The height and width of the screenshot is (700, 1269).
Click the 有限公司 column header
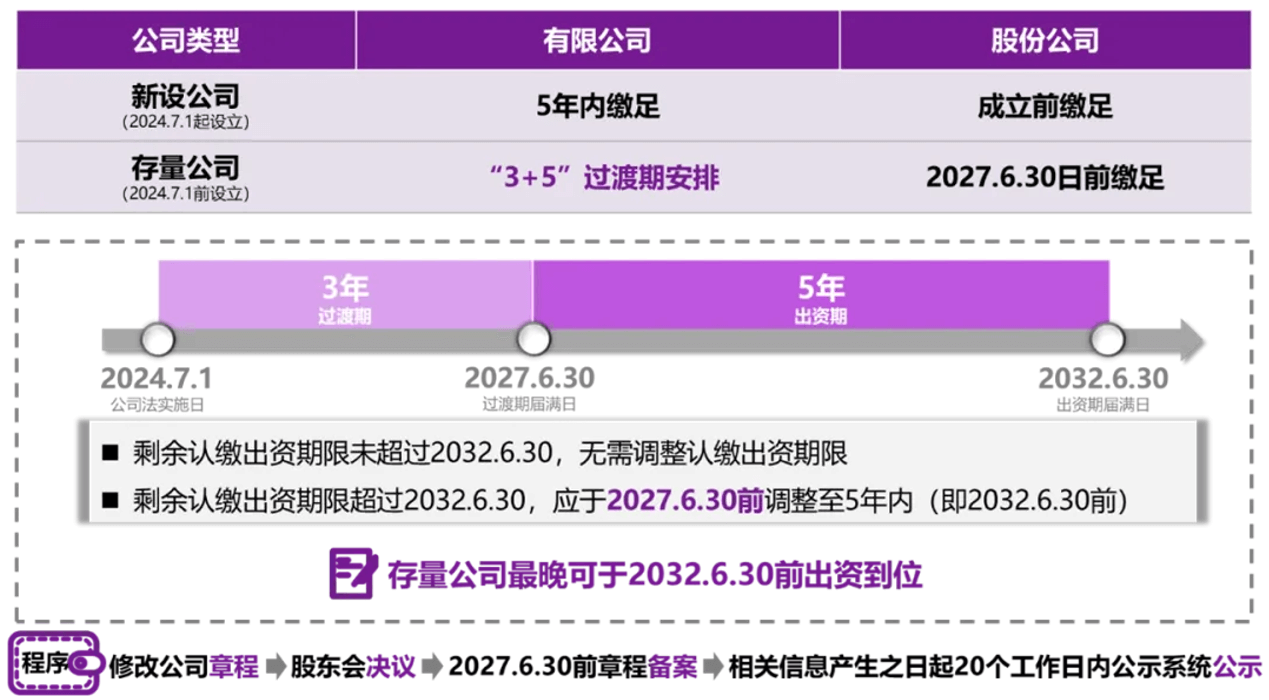[597, 40]
